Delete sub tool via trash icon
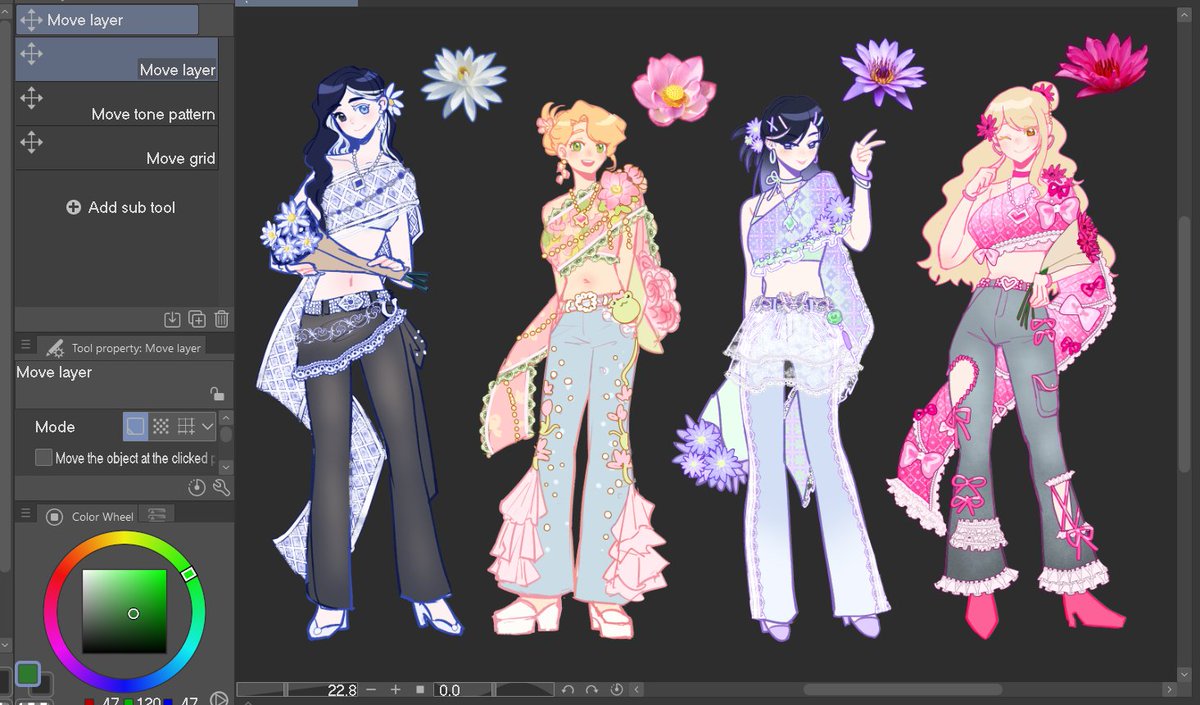This screenshot has width=1200, height=705. (x=222, y=319)
